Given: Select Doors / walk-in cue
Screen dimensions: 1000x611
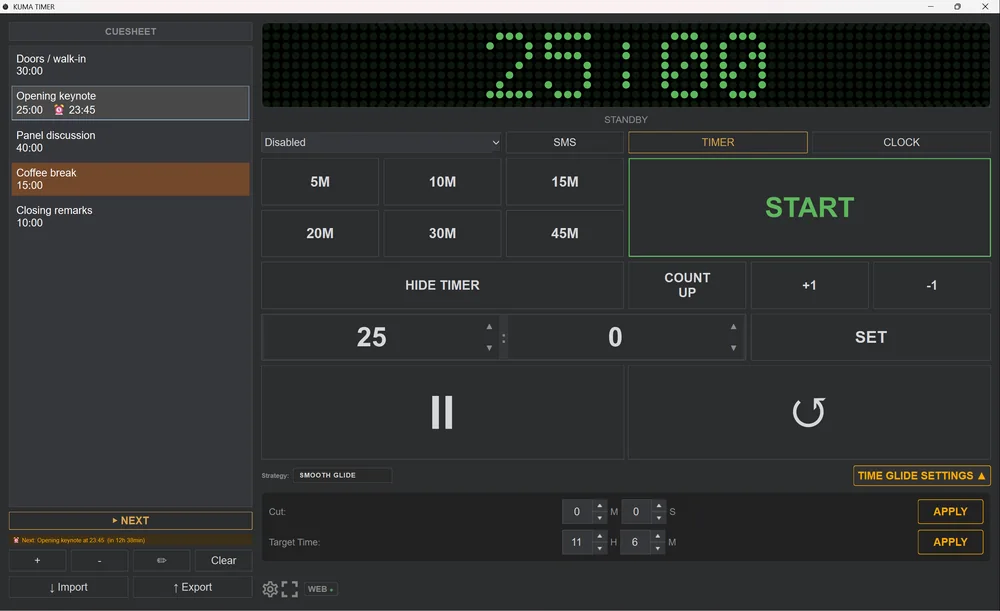Looking at the screenshot, I should click(x=130, y=64).
